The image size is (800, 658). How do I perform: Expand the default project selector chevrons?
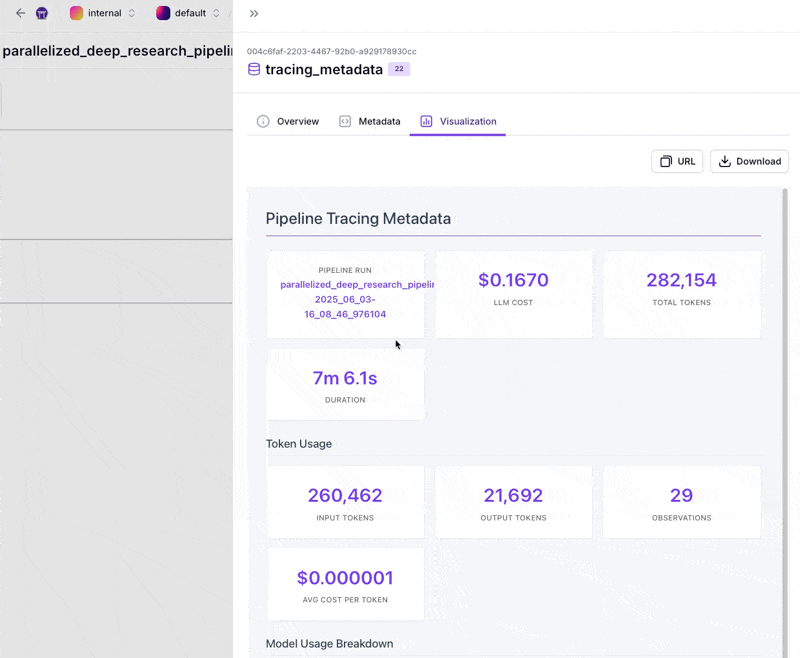(x=216, y=13)
